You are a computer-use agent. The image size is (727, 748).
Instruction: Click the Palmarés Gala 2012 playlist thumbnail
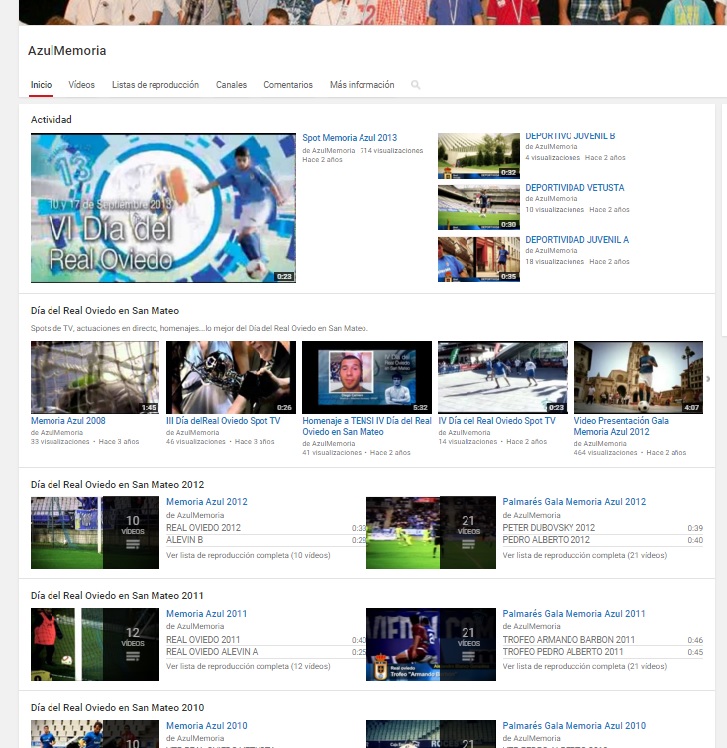(x=431, y=532)
